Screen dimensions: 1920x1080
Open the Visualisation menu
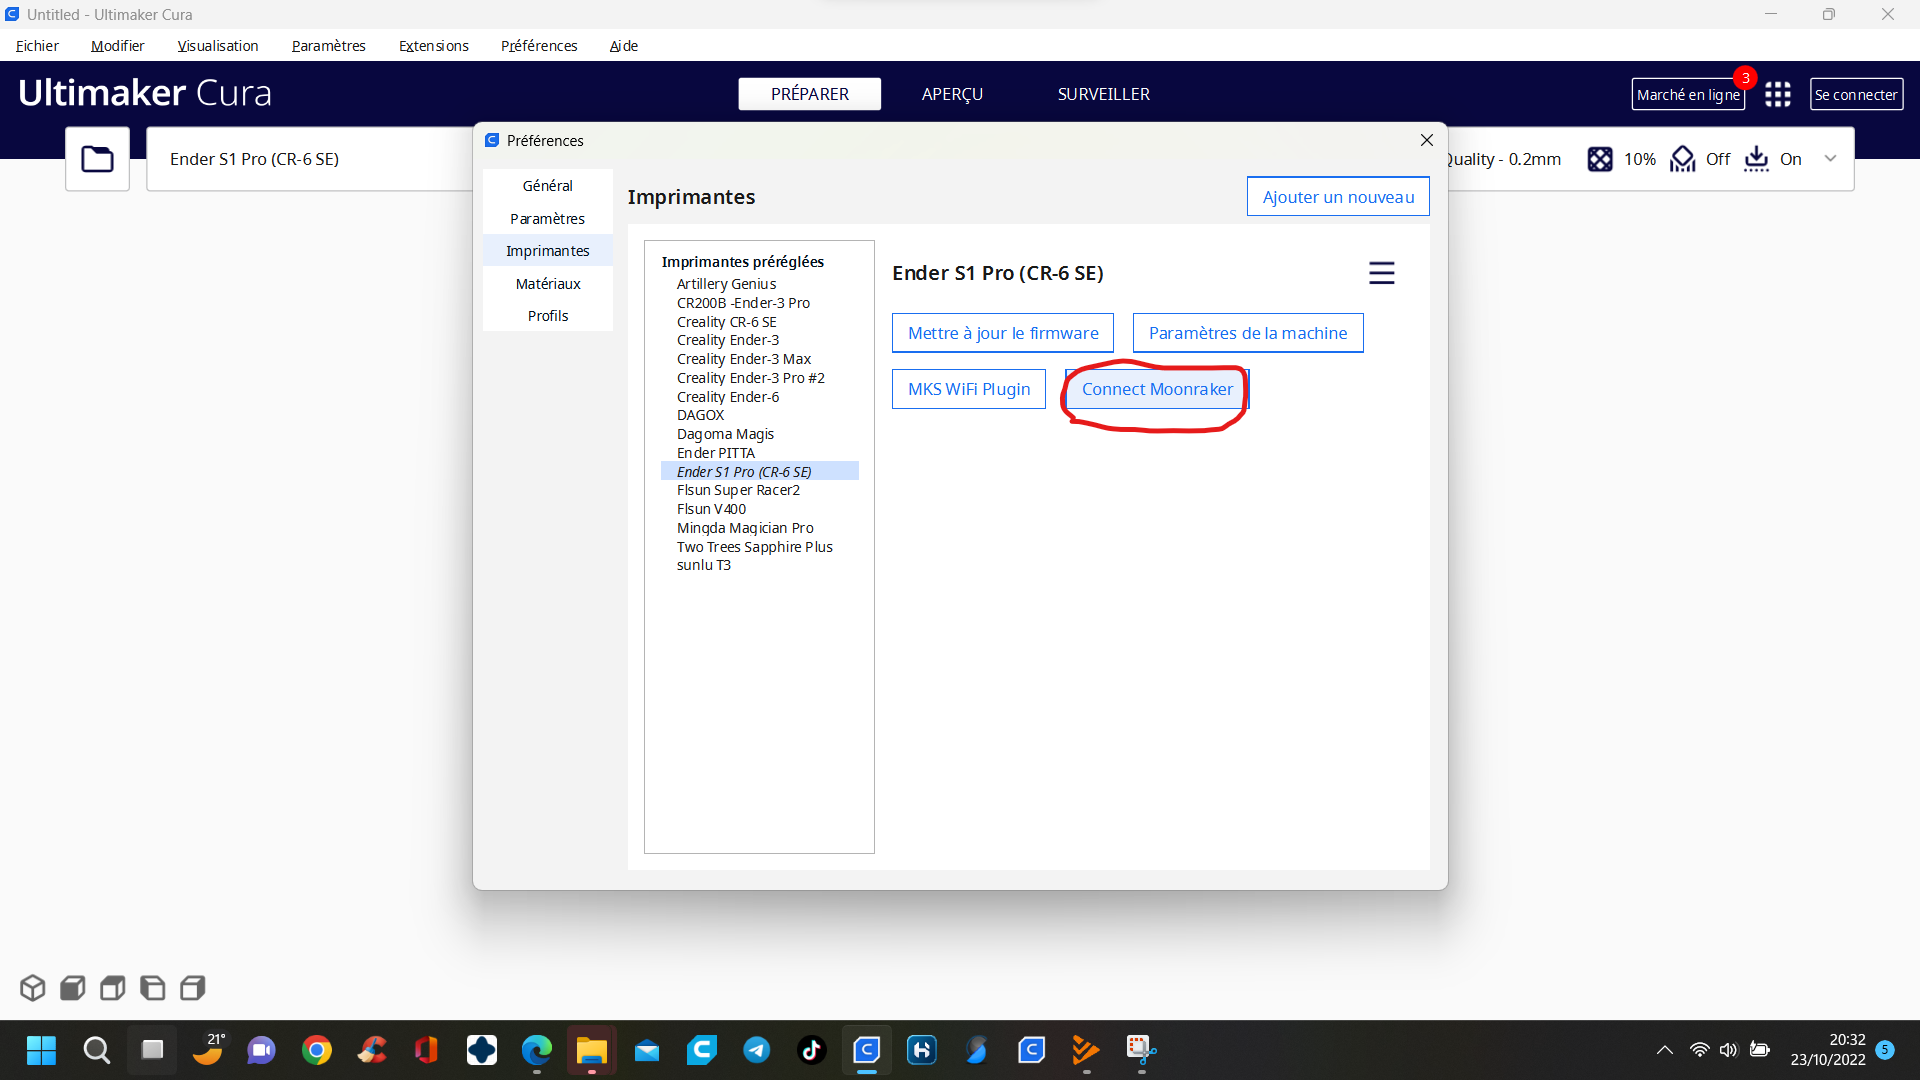pyautogui.click(x=217, y=46)
